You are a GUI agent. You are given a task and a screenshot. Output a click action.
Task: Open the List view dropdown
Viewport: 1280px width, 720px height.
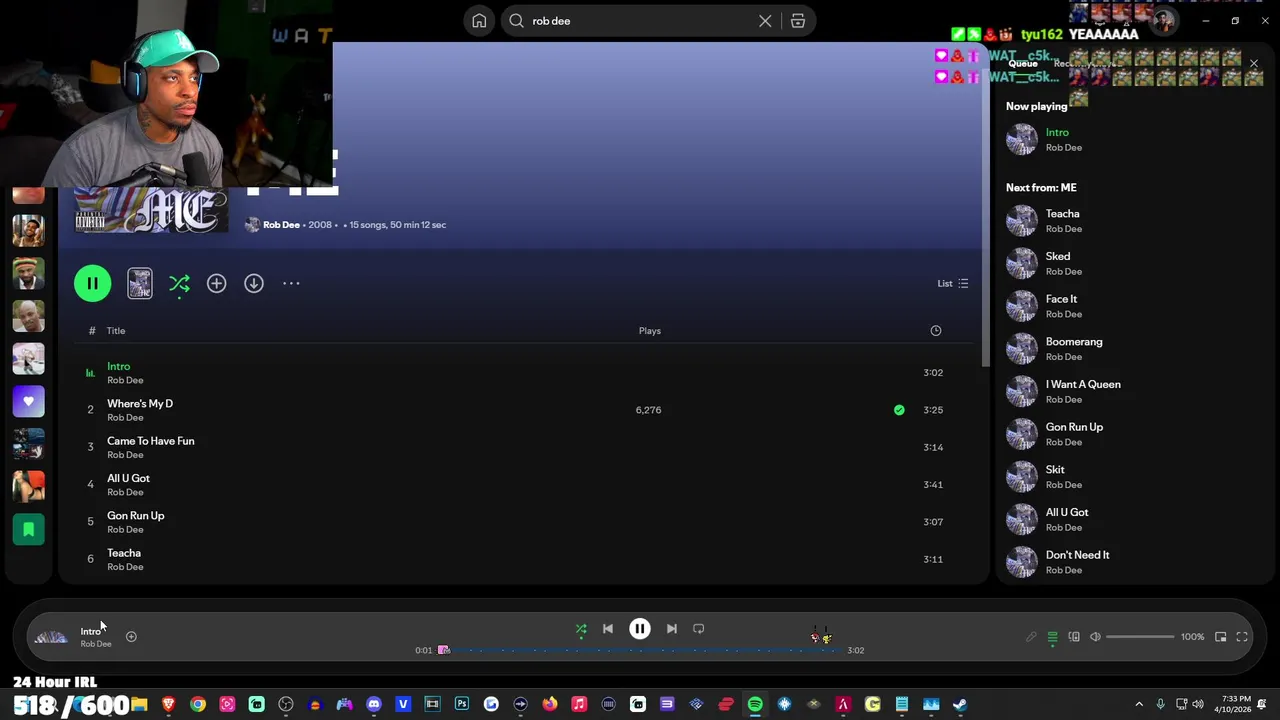pos(952,284)
